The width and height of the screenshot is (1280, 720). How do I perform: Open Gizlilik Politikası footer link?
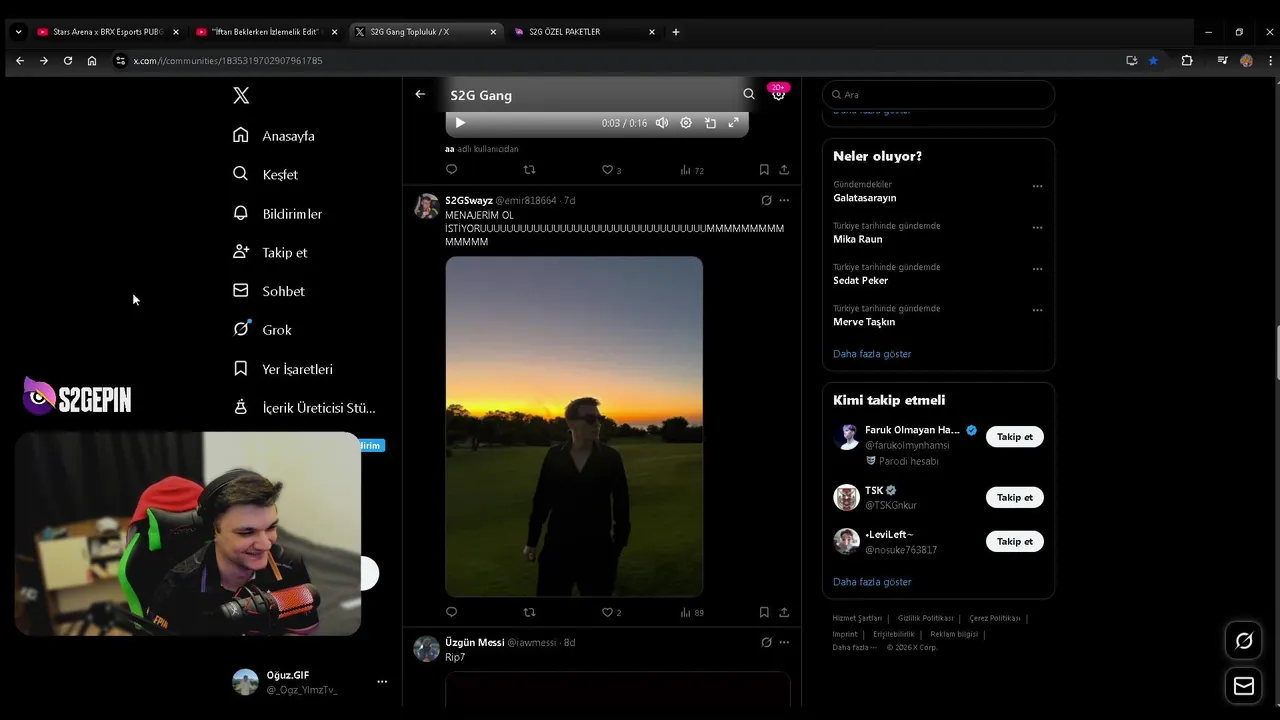(x=925, y=618)
